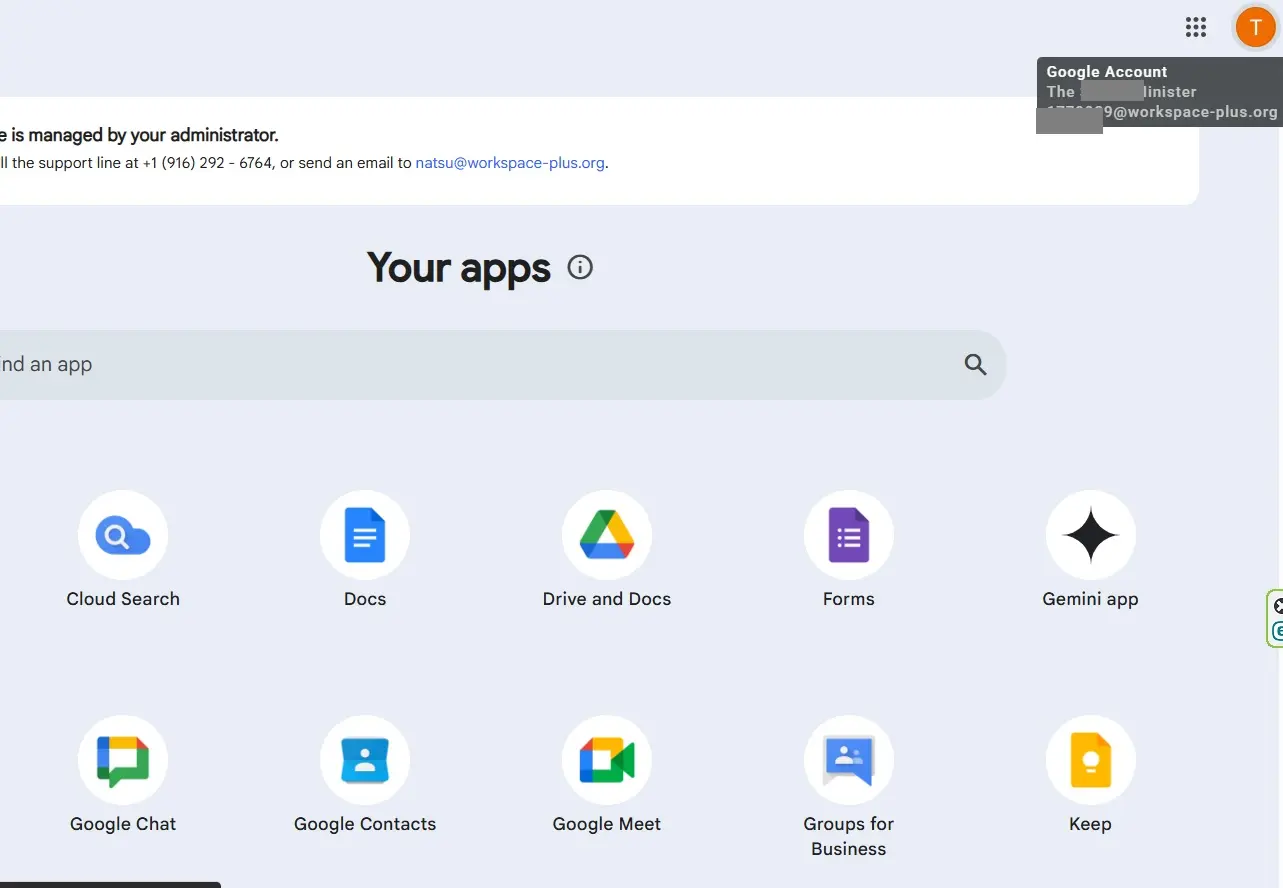Launch the Docs app icon
Image resolution: width=1283 pixels, height=888 pixels.
click(x=365, y=535)
